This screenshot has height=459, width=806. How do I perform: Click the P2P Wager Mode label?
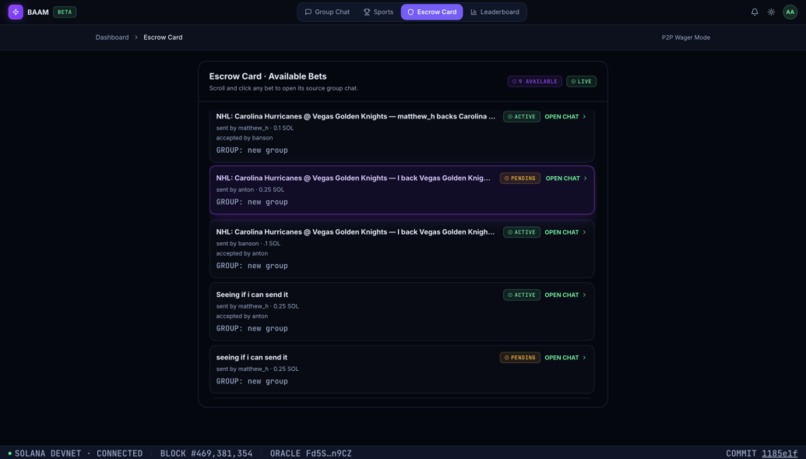(x=686, y=38)
